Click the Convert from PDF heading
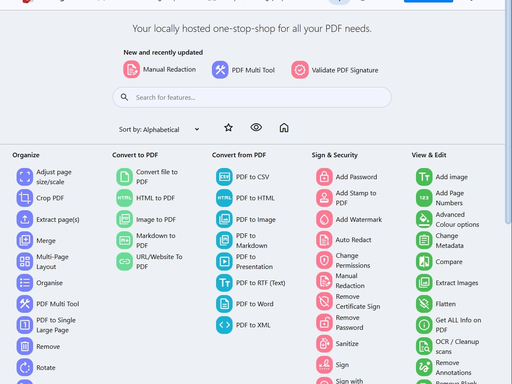The height and width of the screenshot is (384, 512). [x=239, y=155]
